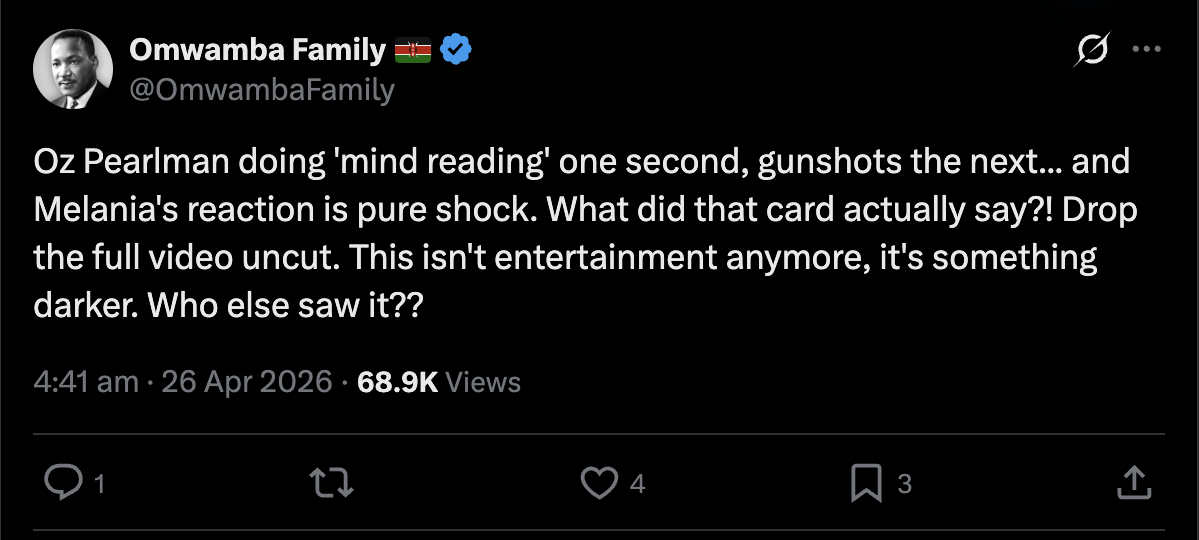Image resolution: width=1199 pixels, height=540 pixels.
Task: Click the Grok explain-post icon
Action: click(x=1092, y=50)
